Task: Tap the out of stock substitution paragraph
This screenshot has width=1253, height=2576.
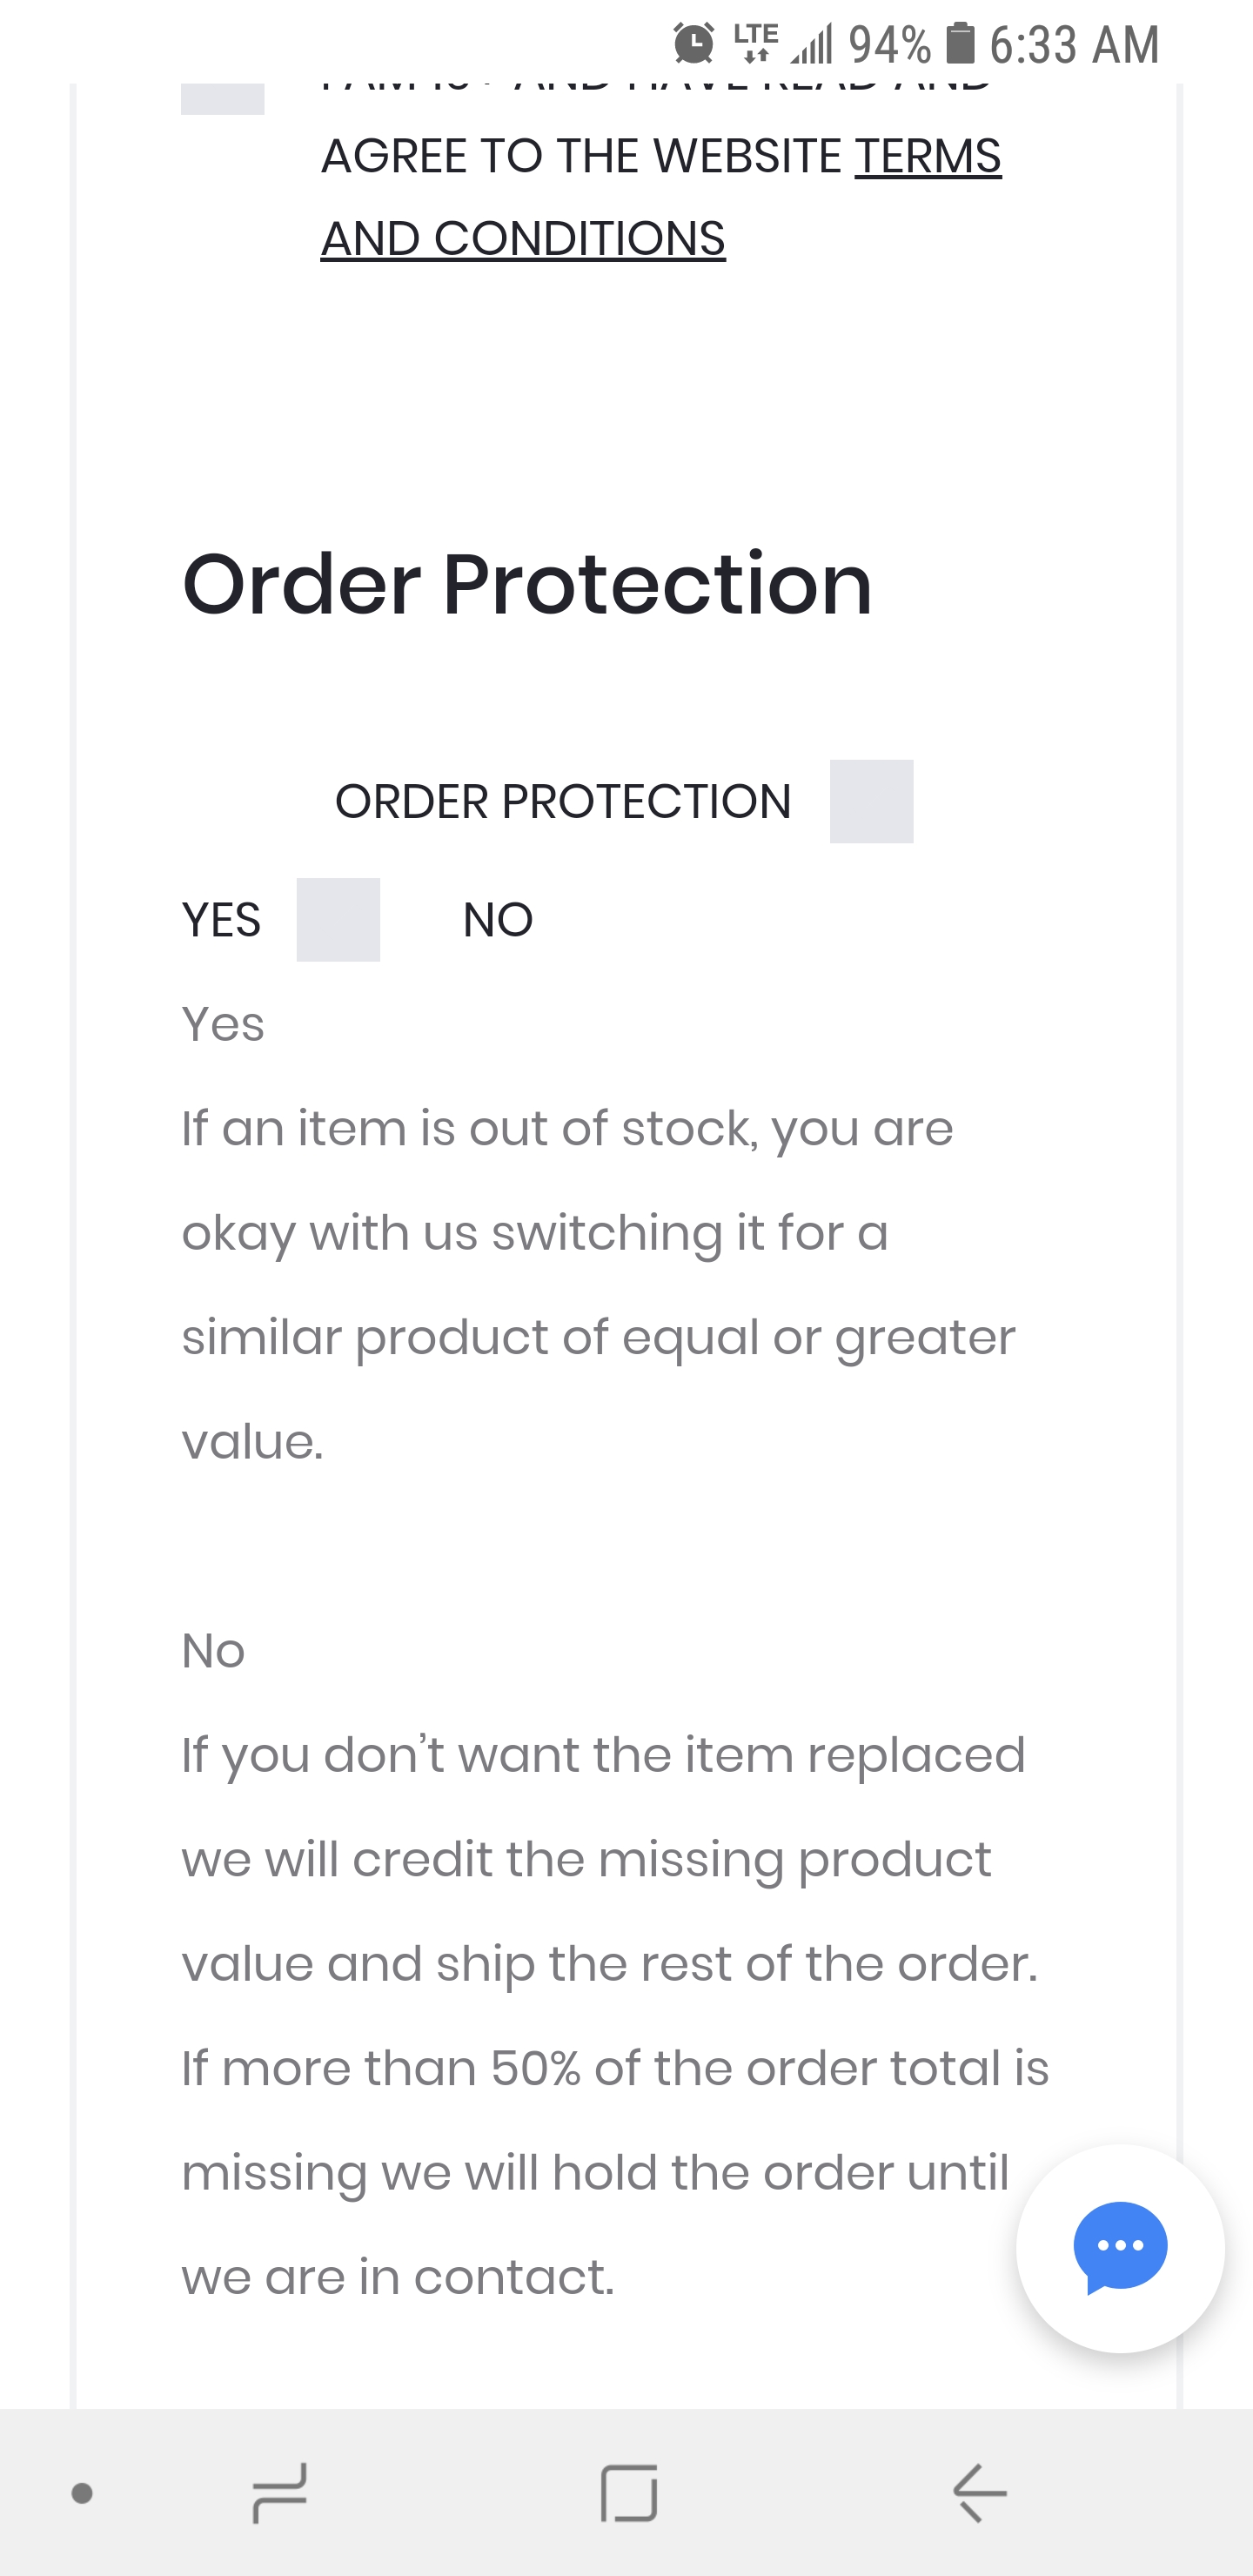Action: (598, 1284)
